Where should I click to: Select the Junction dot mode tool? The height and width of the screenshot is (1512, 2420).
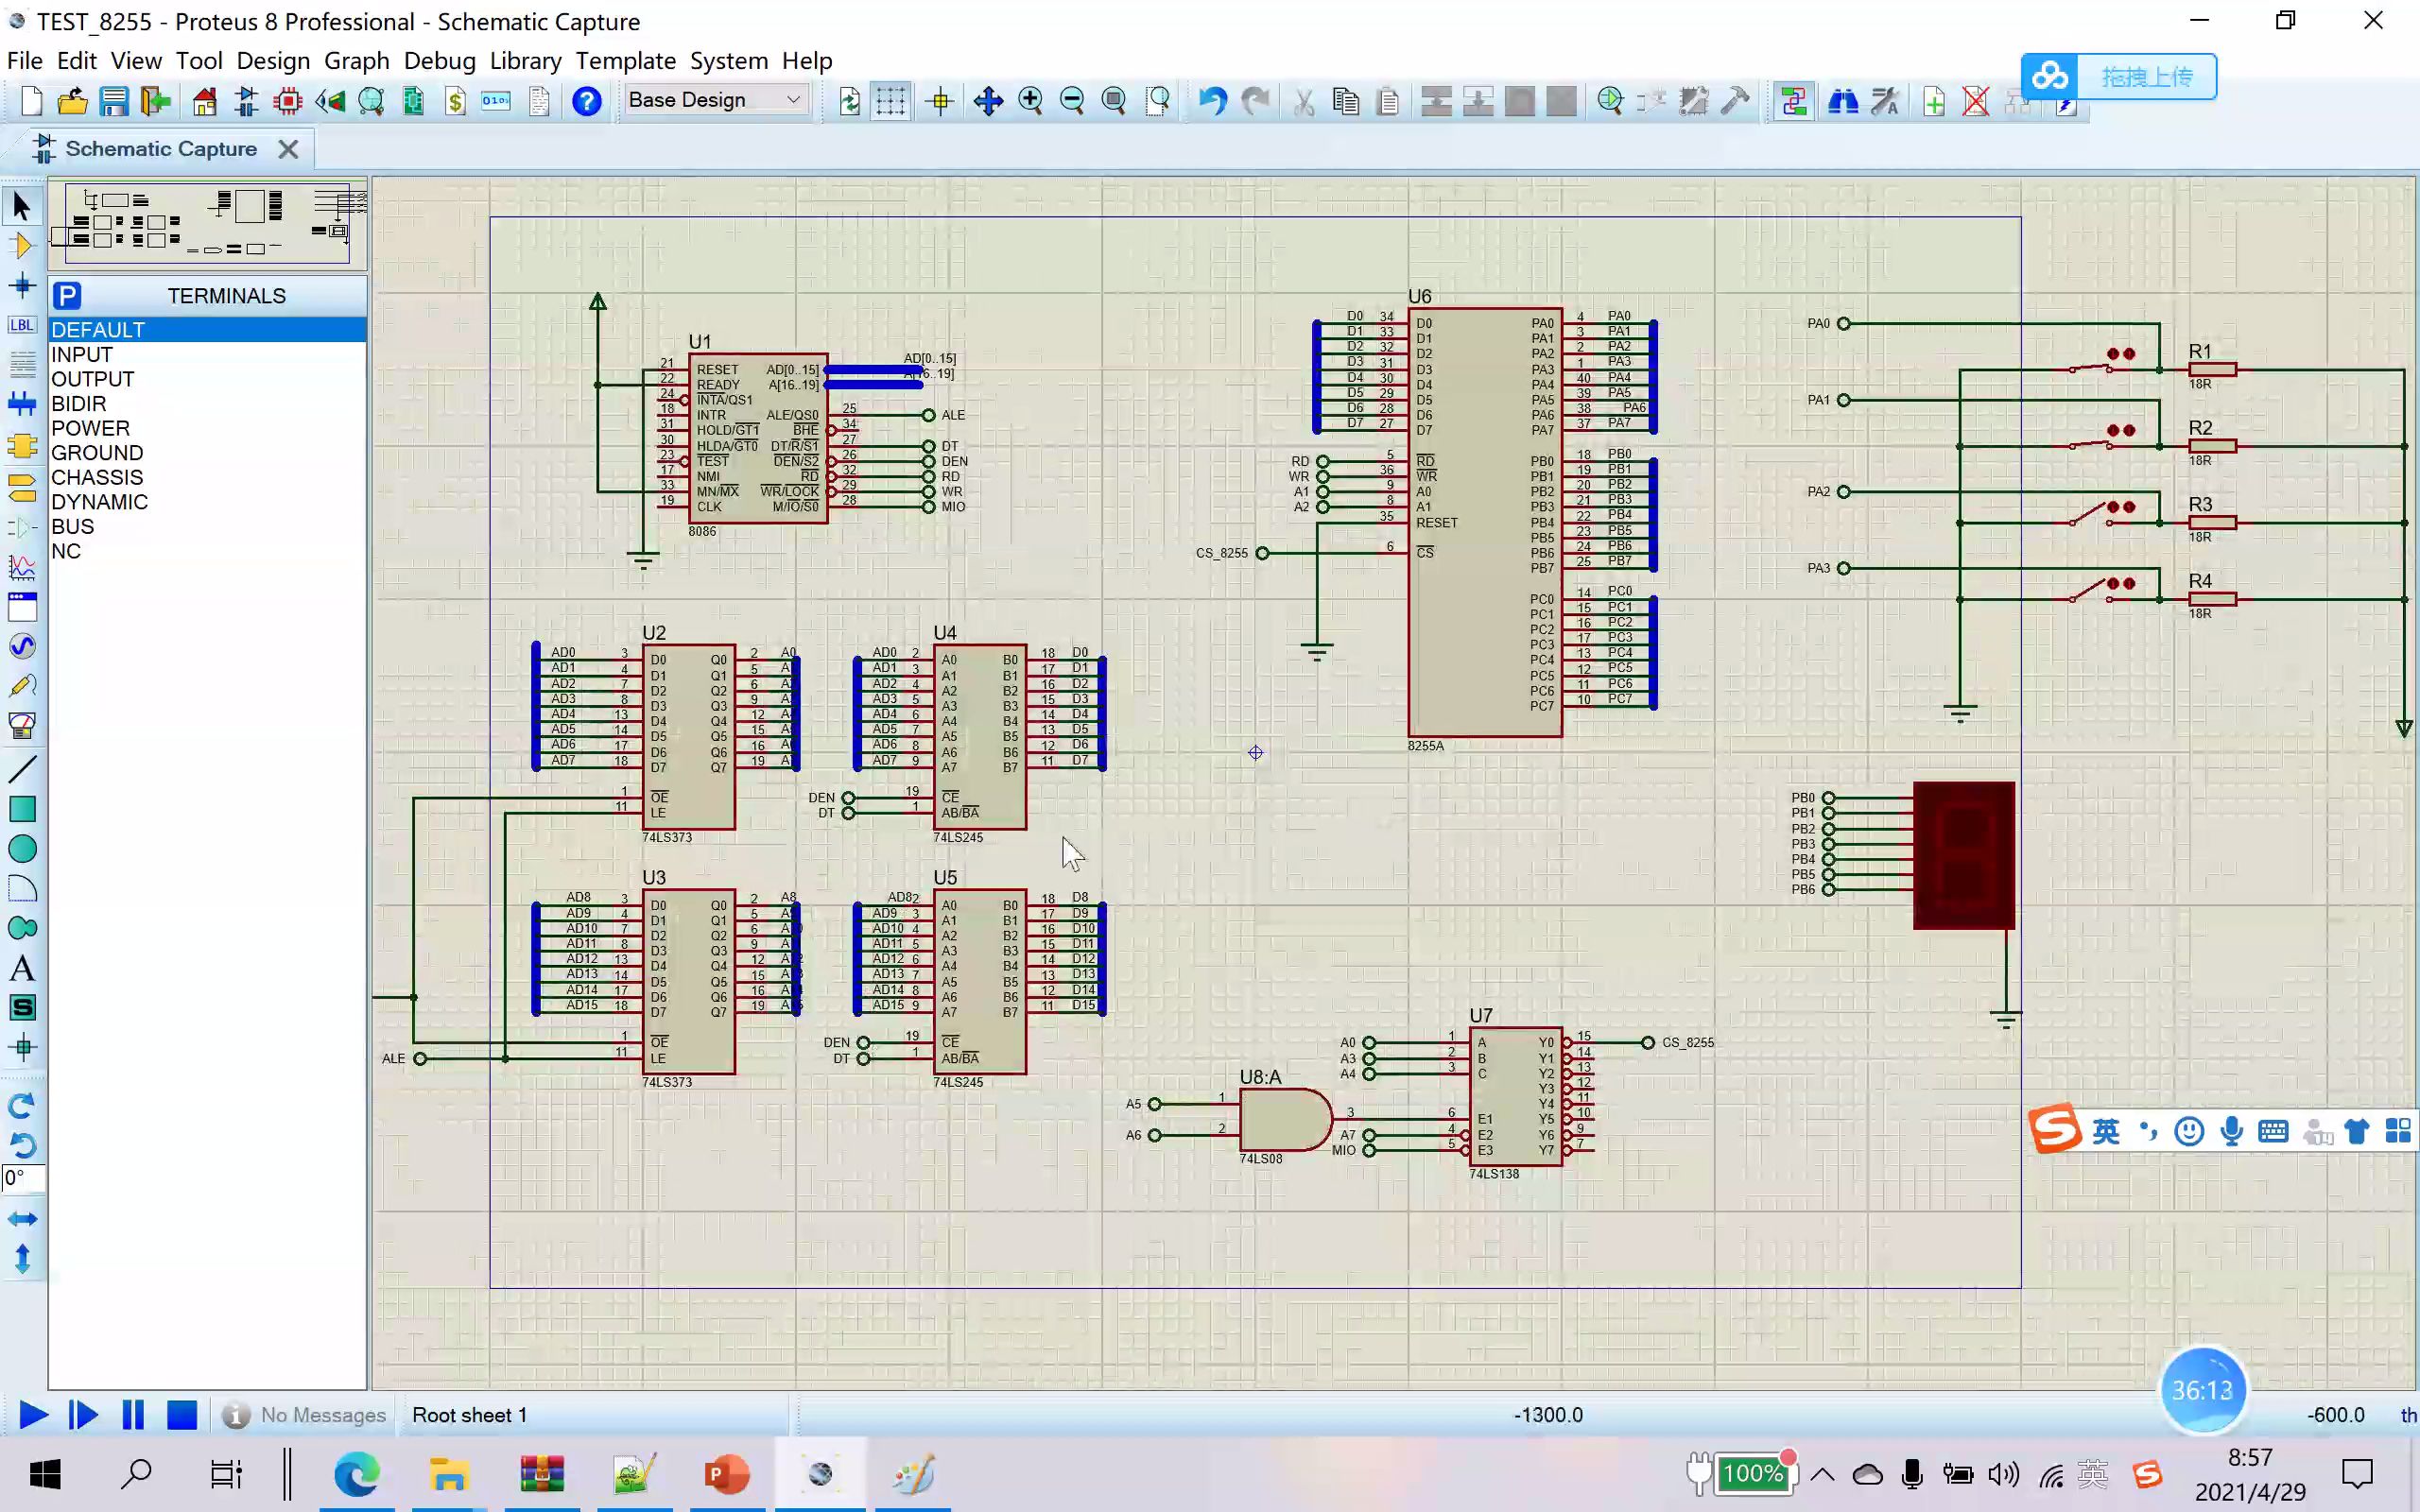(x=21, y=286)
